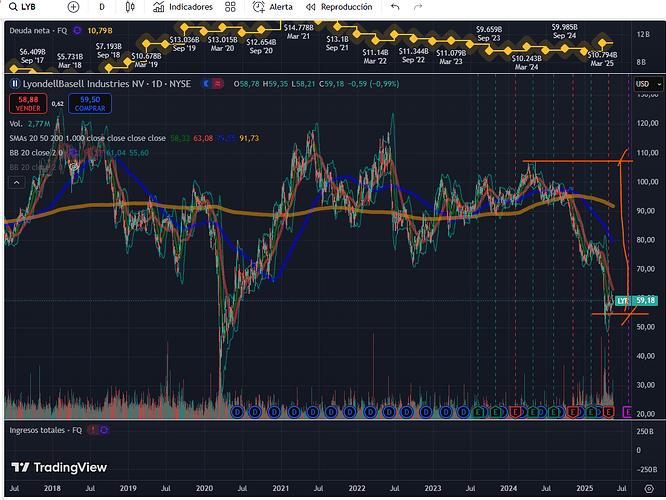Click the compare or add symbol plus icon
The image size is (666, 500).
[x=73, y=7]
